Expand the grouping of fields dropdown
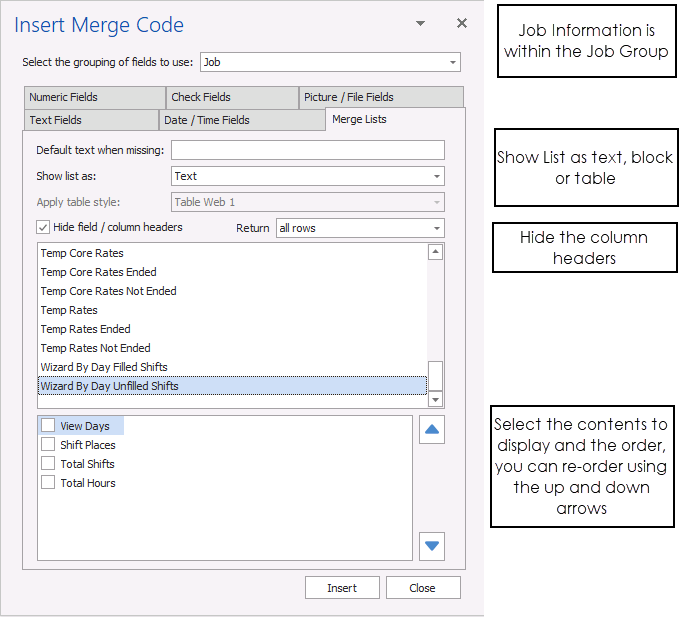Viewport: 681px width, 617px height. (x=453, y=62)
